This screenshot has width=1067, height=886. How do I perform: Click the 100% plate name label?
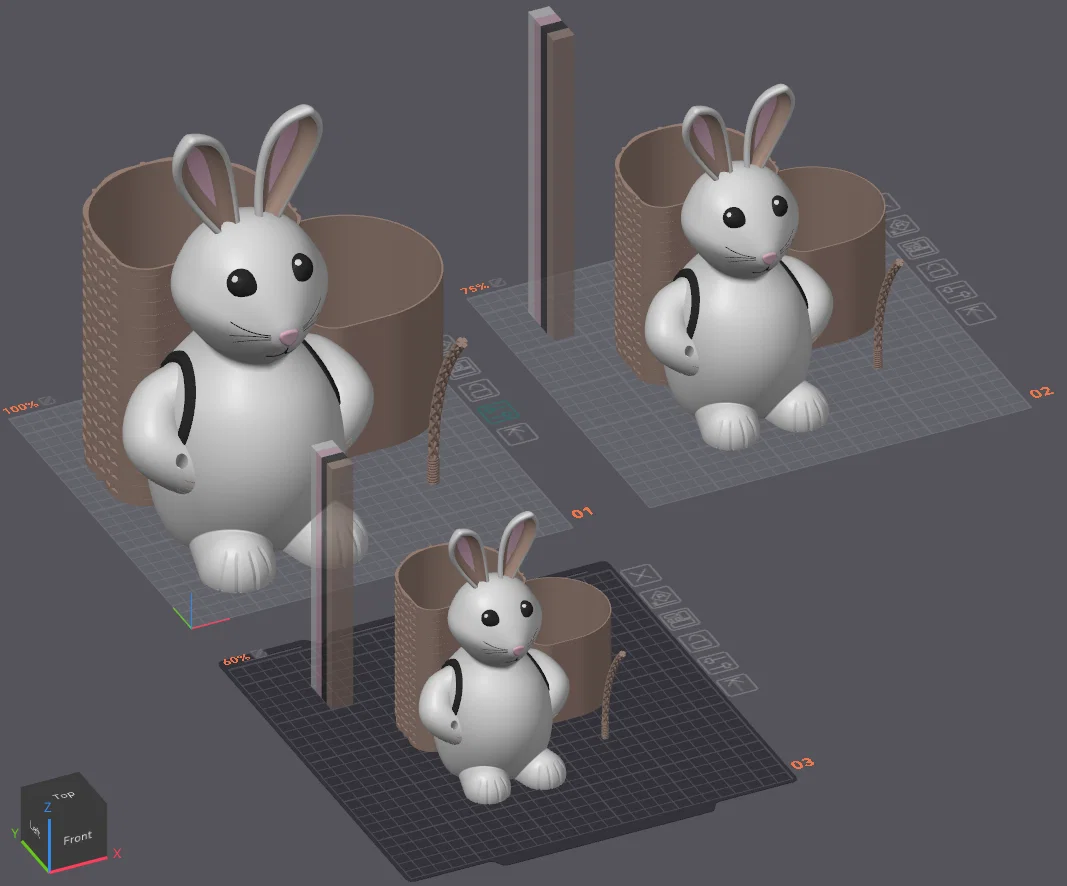[x=21, y=408]
